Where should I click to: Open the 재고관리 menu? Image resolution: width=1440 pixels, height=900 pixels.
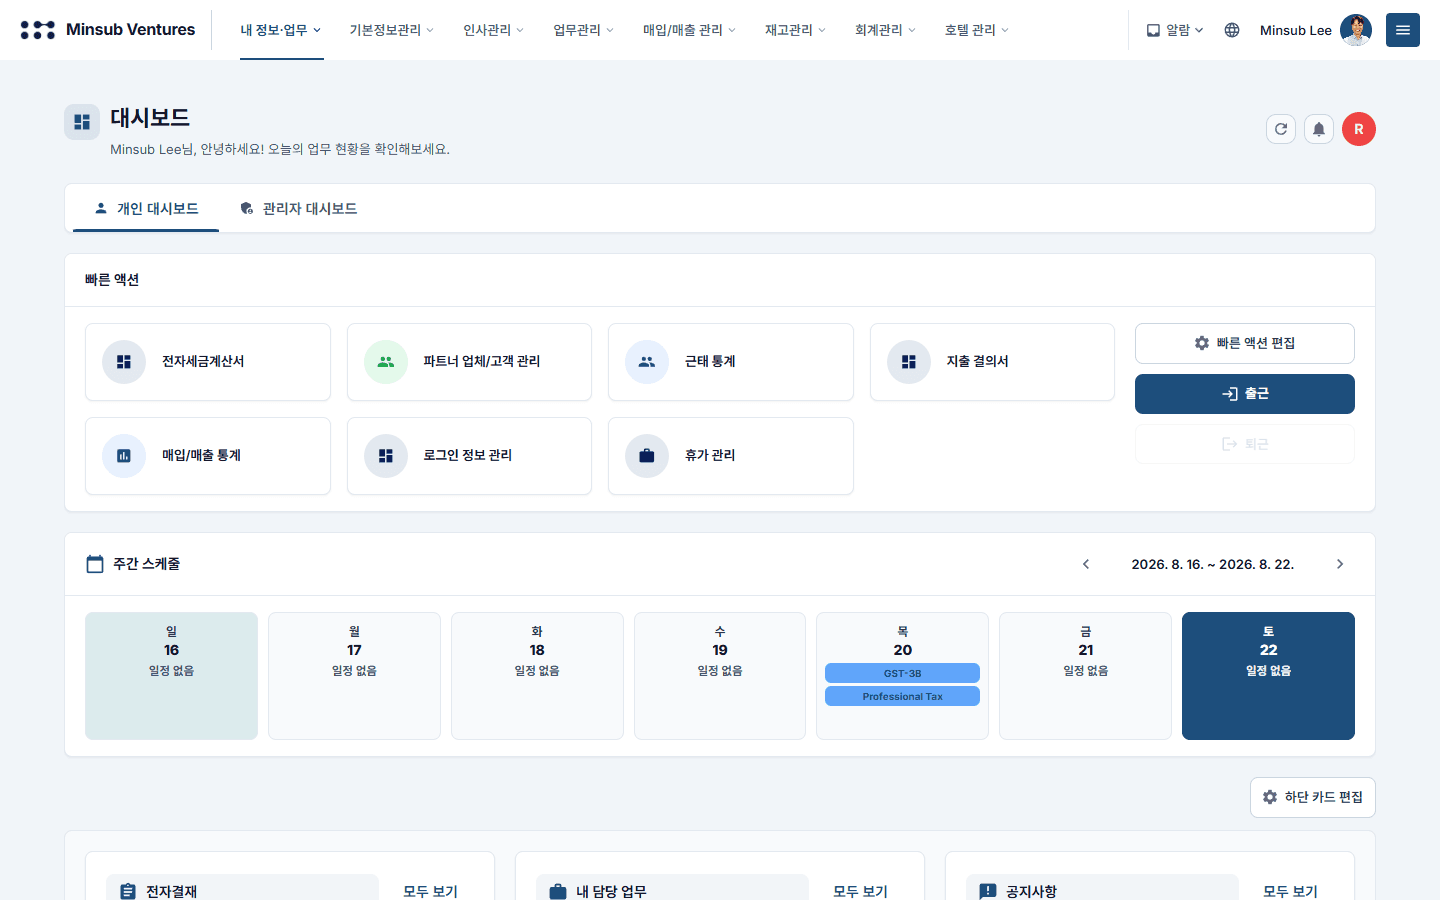click(x=796, y=30)
